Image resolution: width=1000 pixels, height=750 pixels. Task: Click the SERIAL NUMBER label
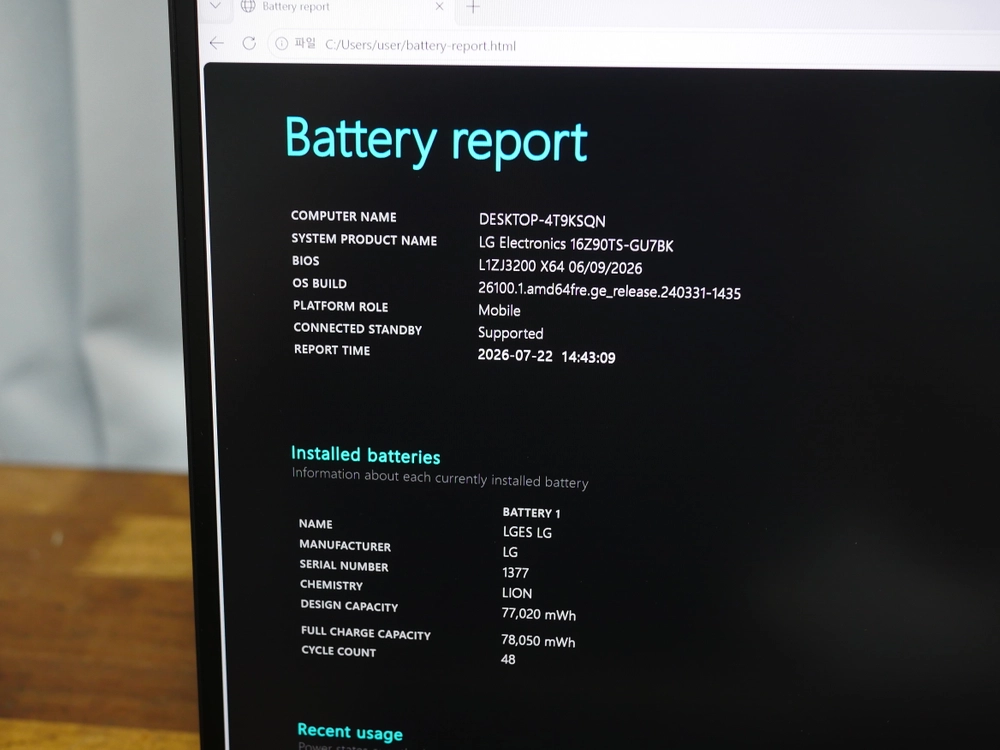tap(344, 565)
